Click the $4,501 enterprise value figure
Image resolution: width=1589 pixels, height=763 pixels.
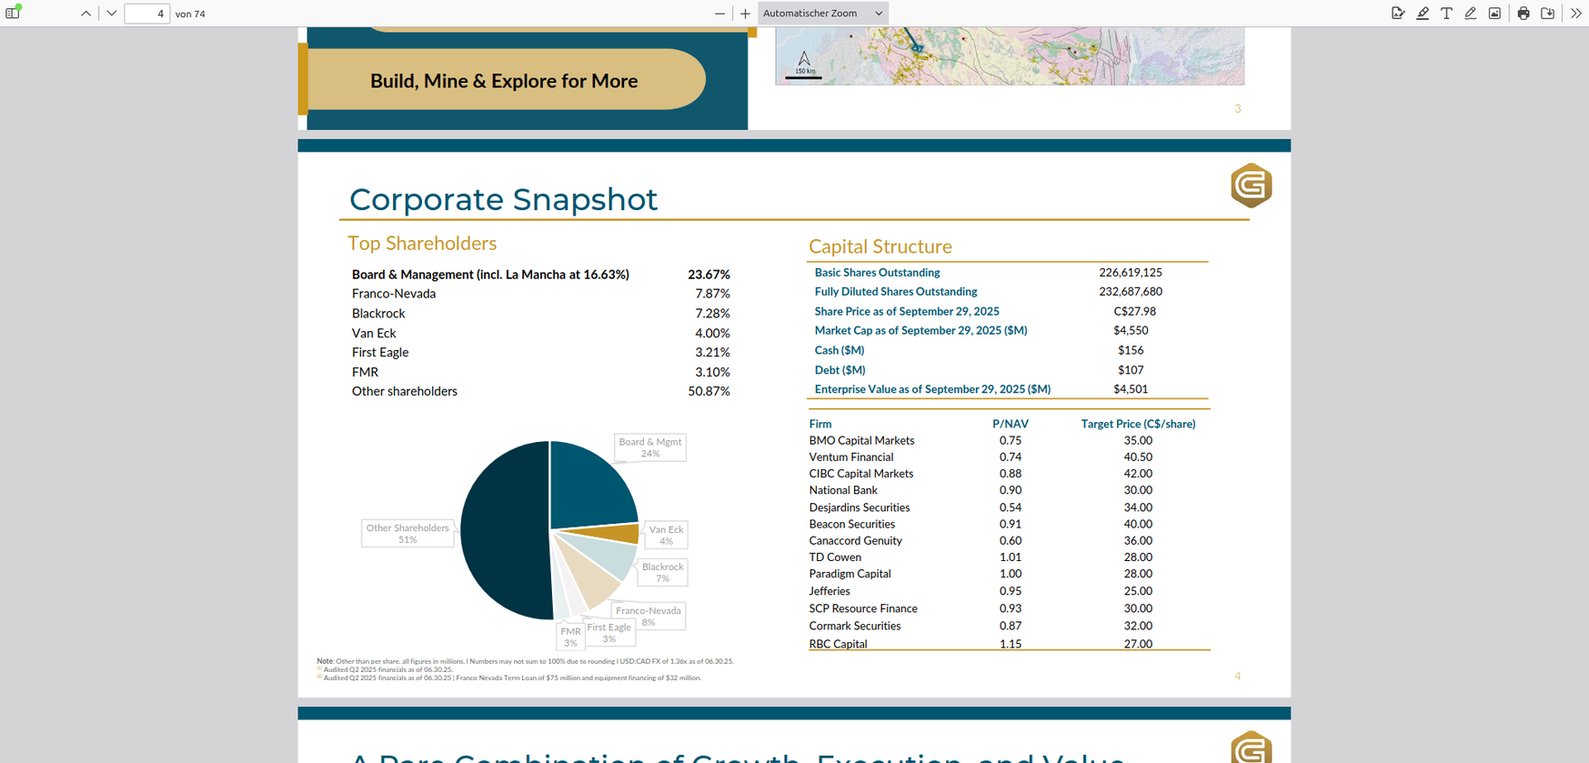(1131, 389)
